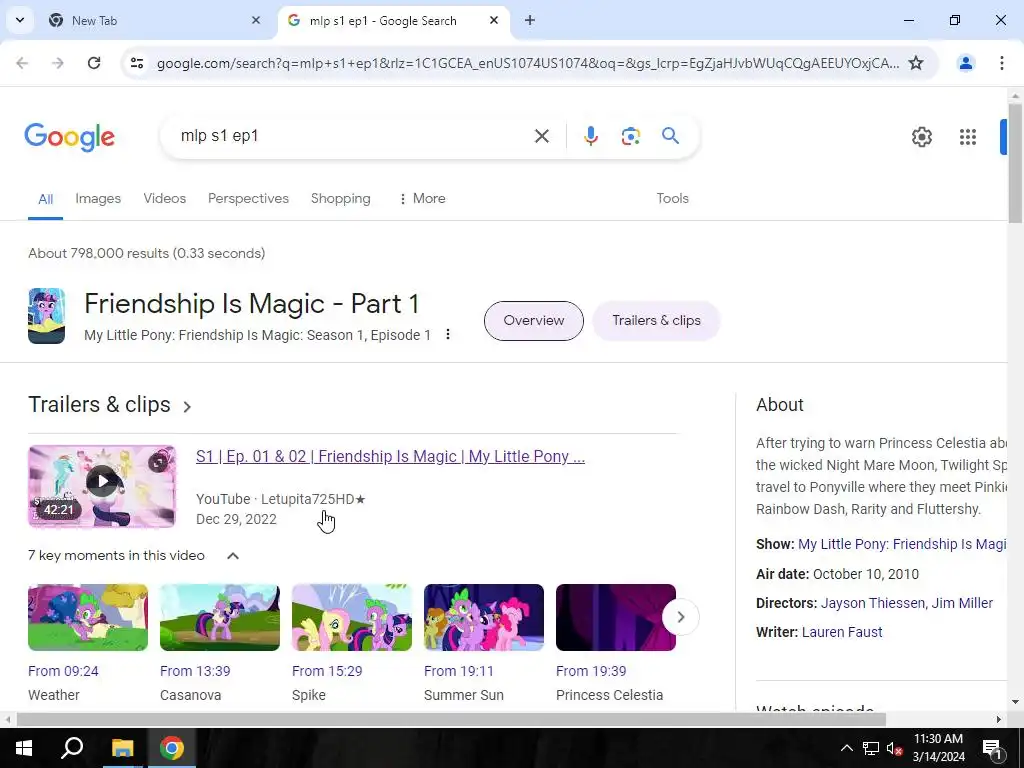Switch to the Videos tab

[165, 198]
